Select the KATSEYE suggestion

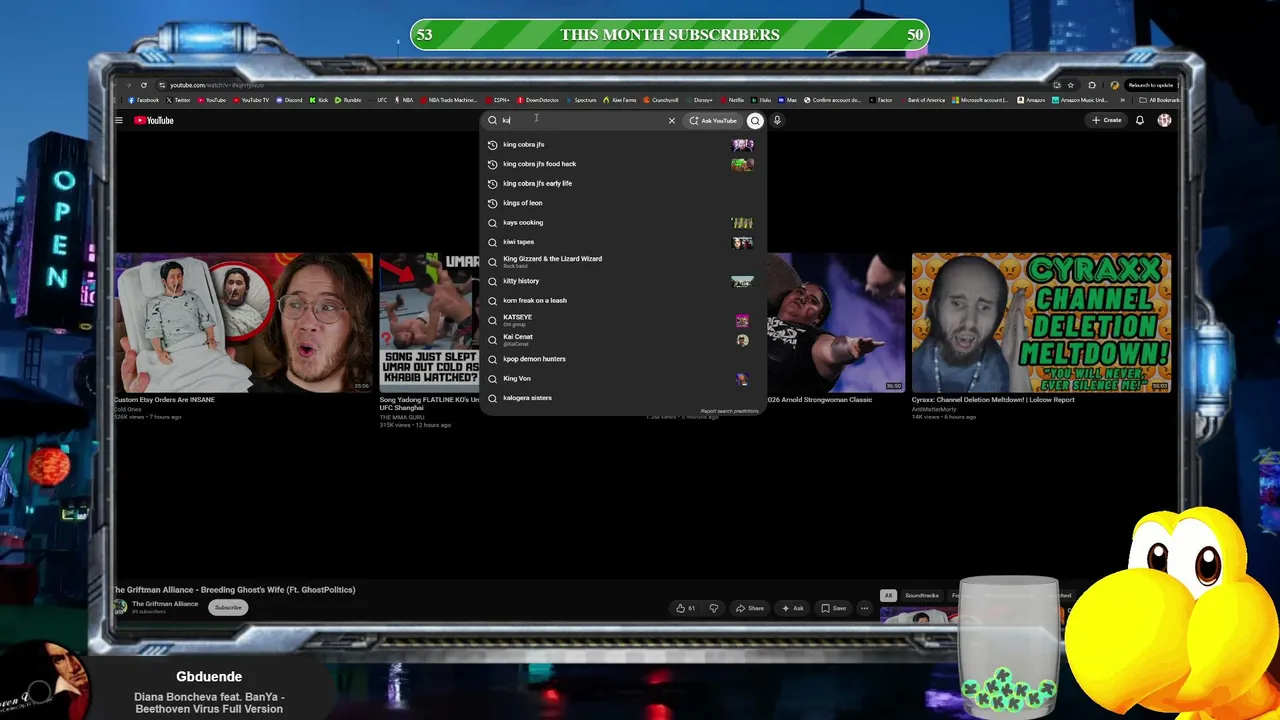[622, 320]
